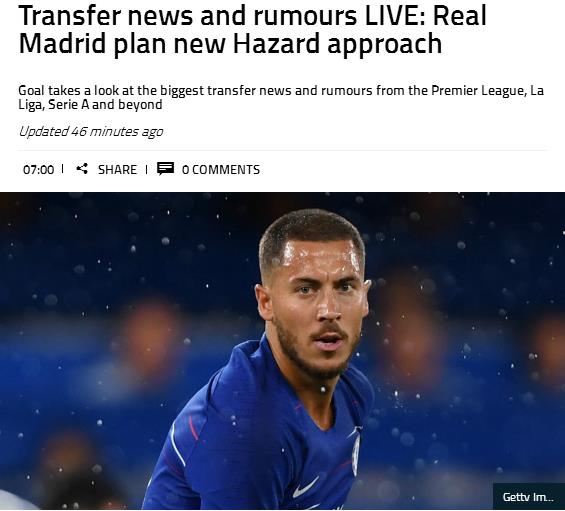Open the 0 COMMENTS link
The height and width of the screenshot is (511, 565).
point(221,169)
